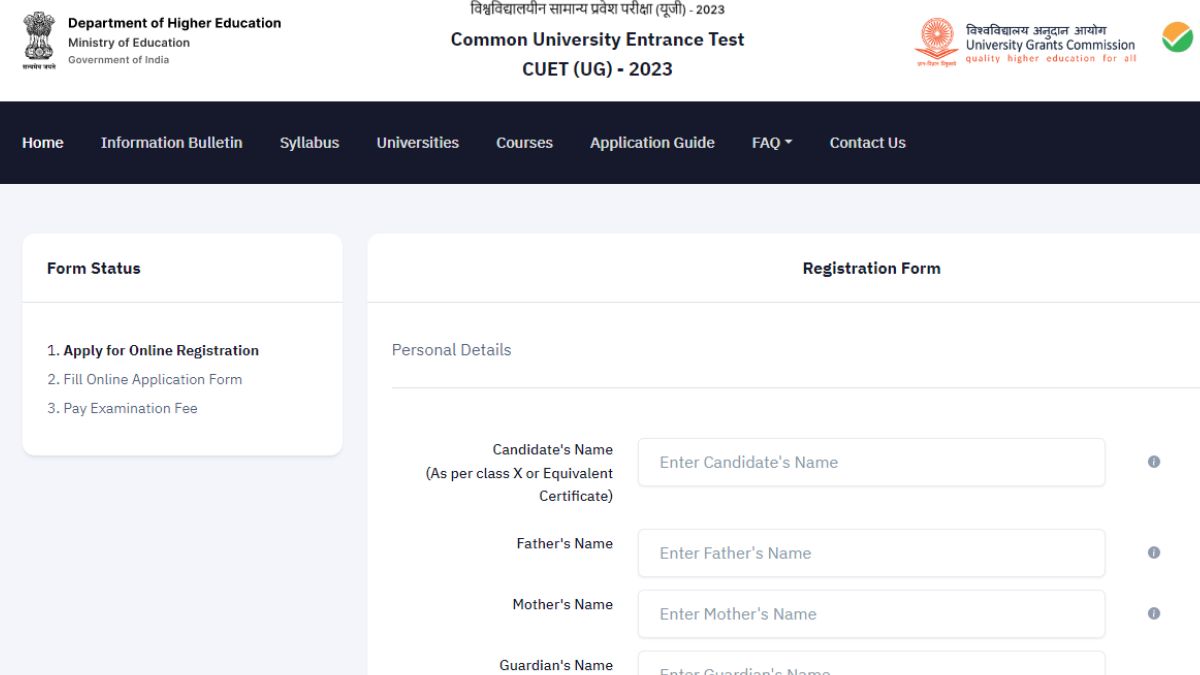View the Syllabus menu item
The height and width of the screenshot is (675, 1200).
point(309,142)
